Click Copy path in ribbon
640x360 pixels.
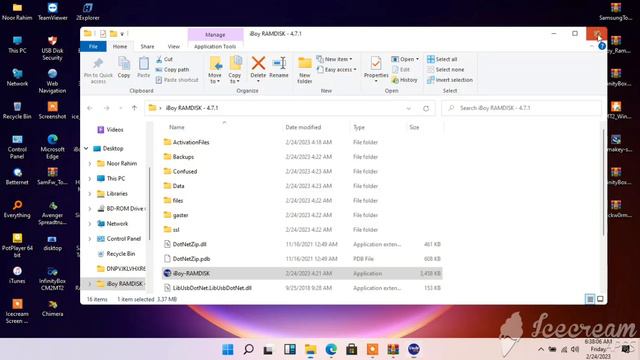172,70
